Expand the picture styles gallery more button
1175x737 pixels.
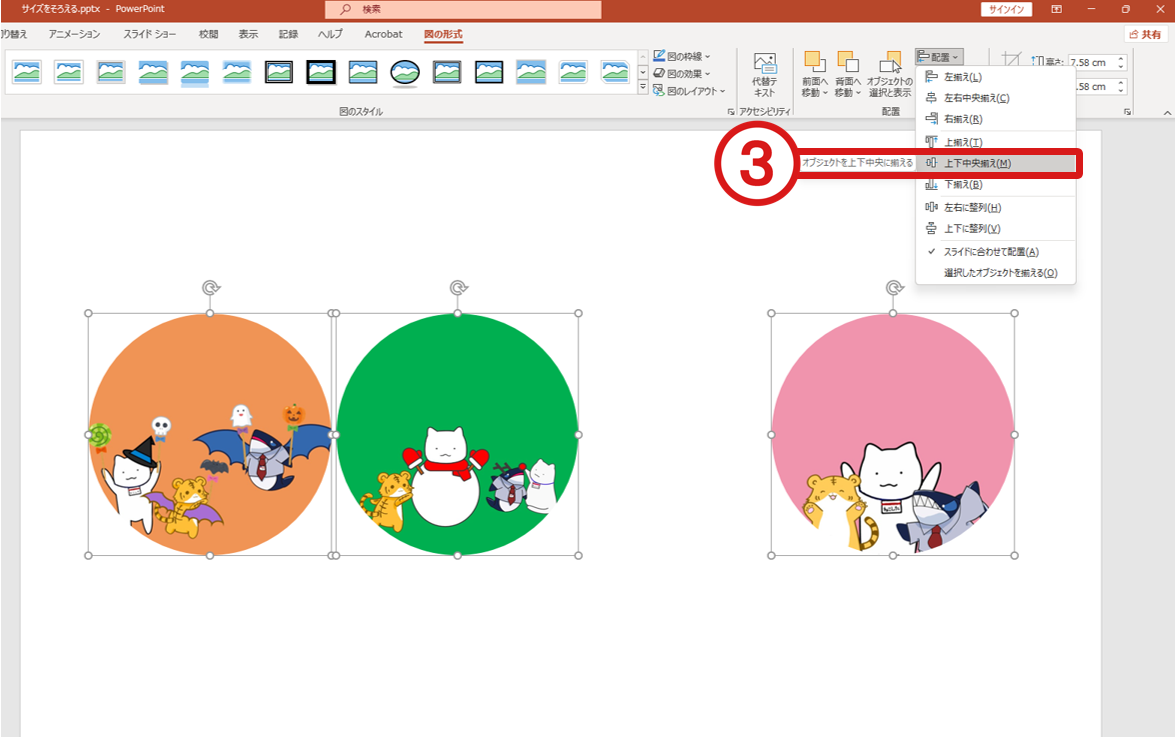pos(643,88)
